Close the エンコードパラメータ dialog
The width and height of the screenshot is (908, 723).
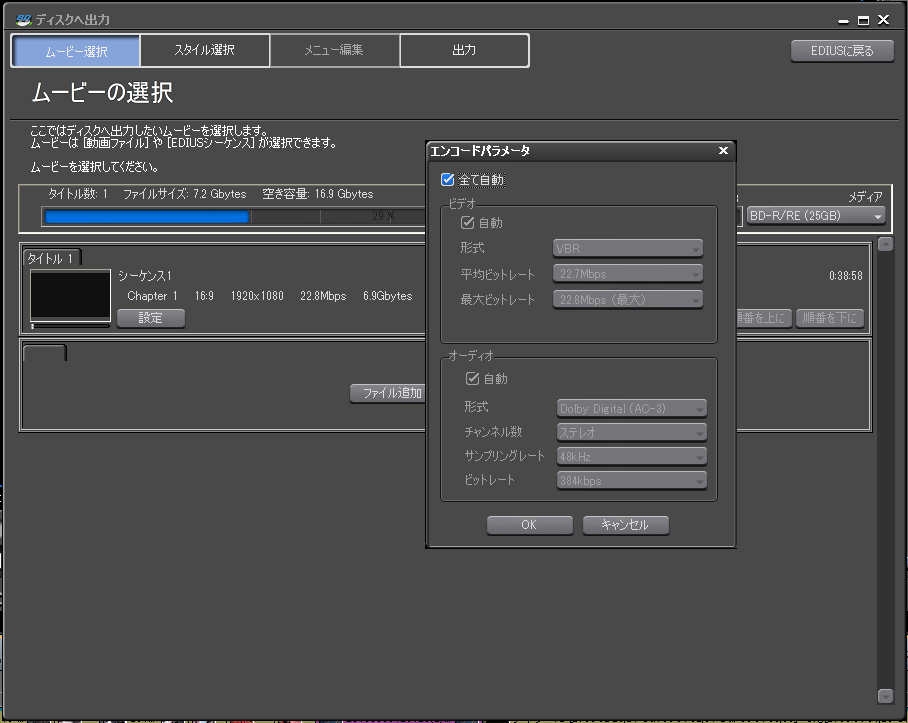(723, 151)
